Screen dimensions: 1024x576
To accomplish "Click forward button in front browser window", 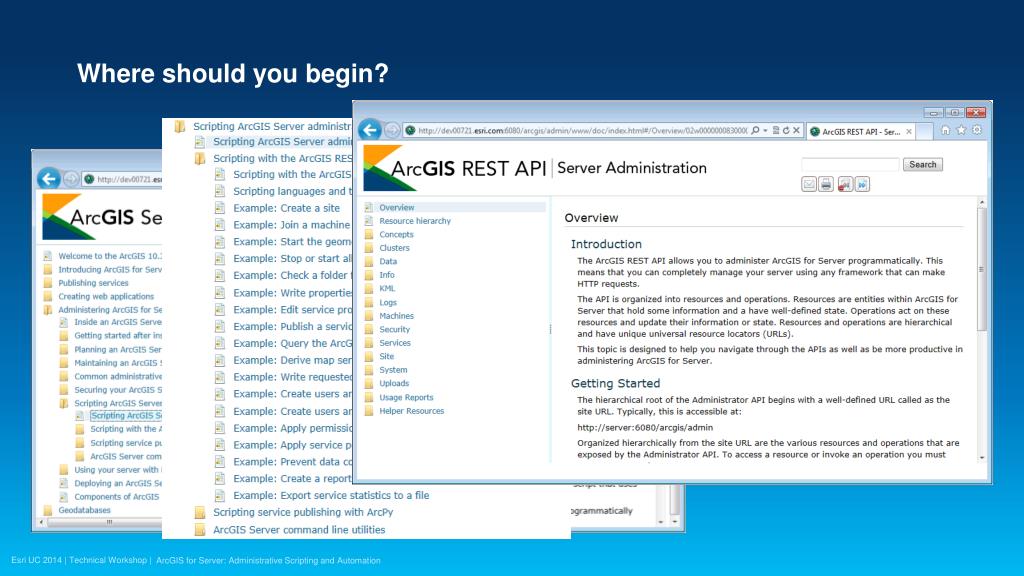I will point(392,130).
